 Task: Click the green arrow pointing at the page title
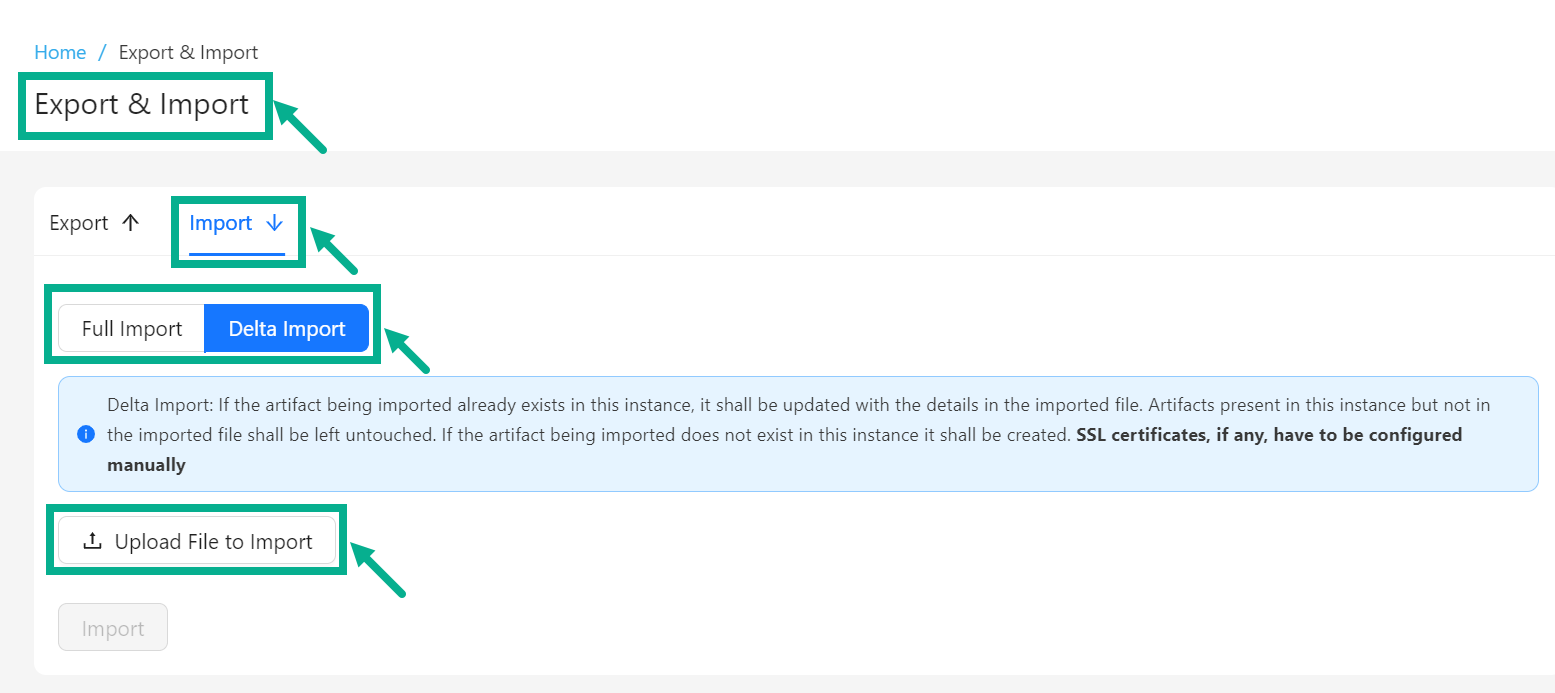tap(300, 126)
